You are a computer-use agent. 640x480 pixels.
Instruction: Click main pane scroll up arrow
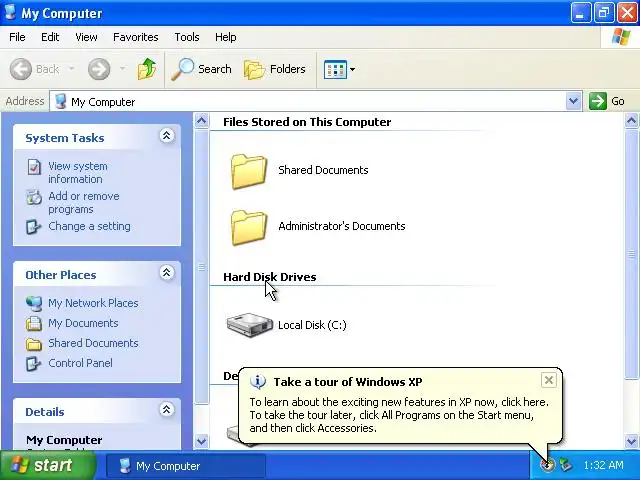[631, 120]
